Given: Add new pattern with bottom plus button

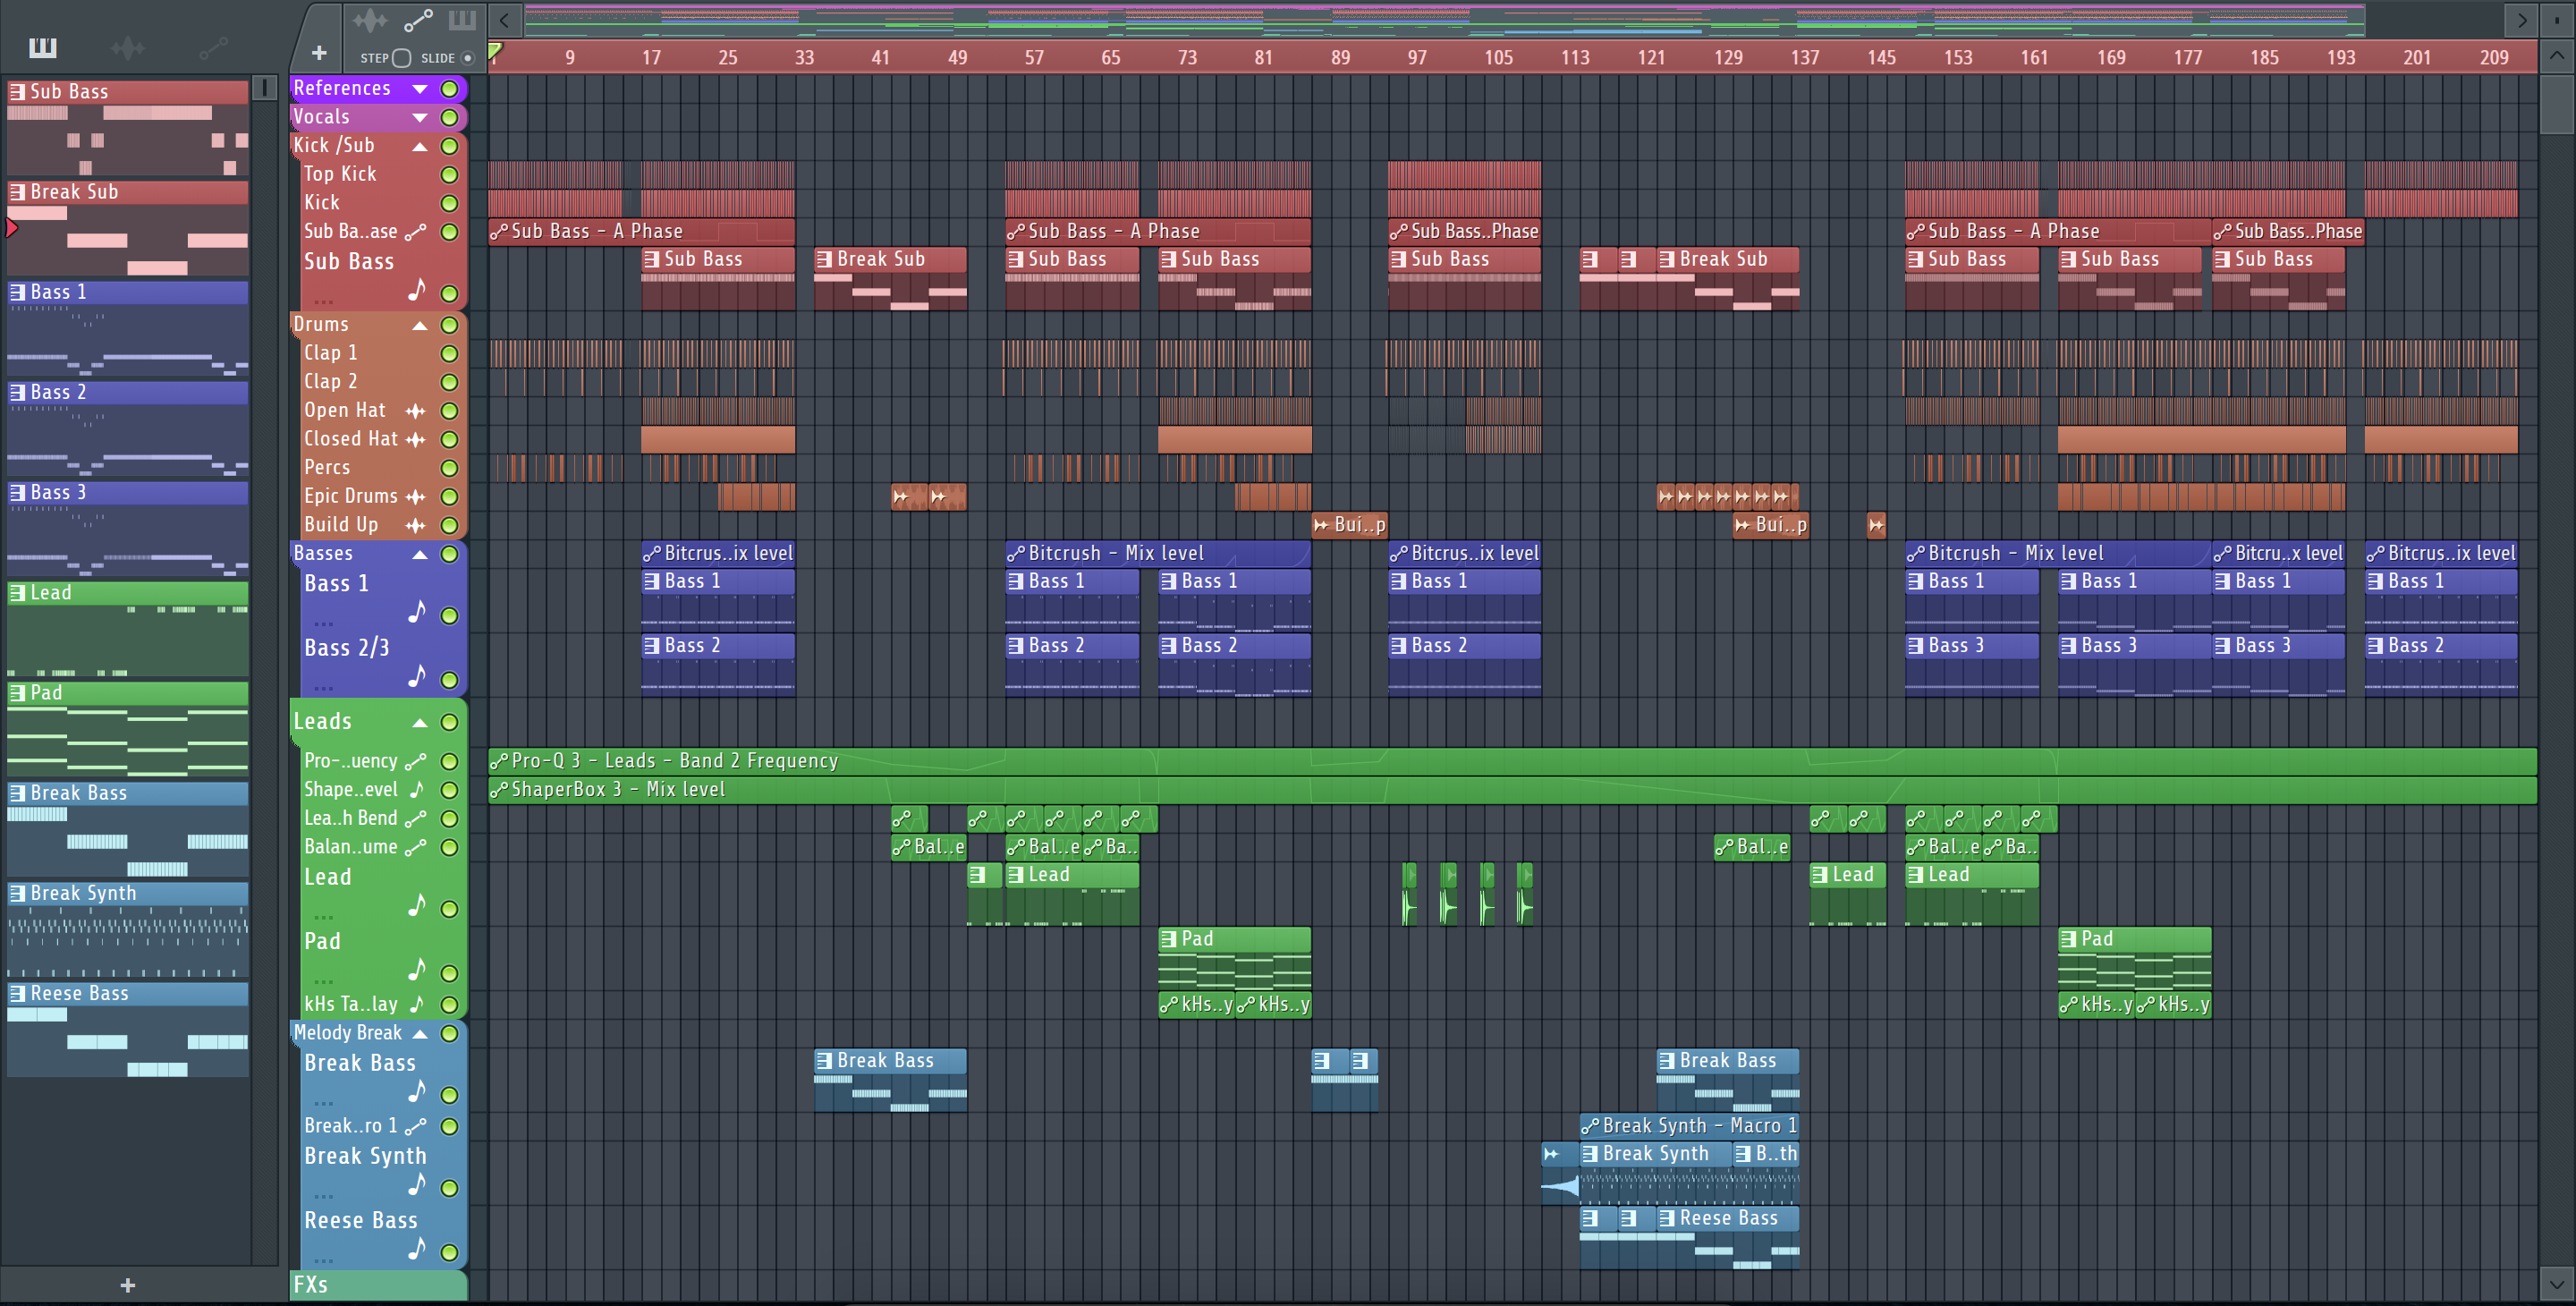Looking at the screenshot, I should pos(127,1285).
